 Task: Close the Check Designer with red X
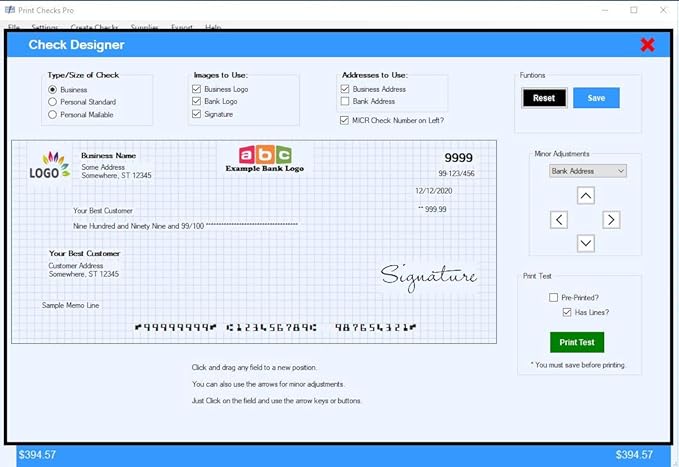click(647, 45)
